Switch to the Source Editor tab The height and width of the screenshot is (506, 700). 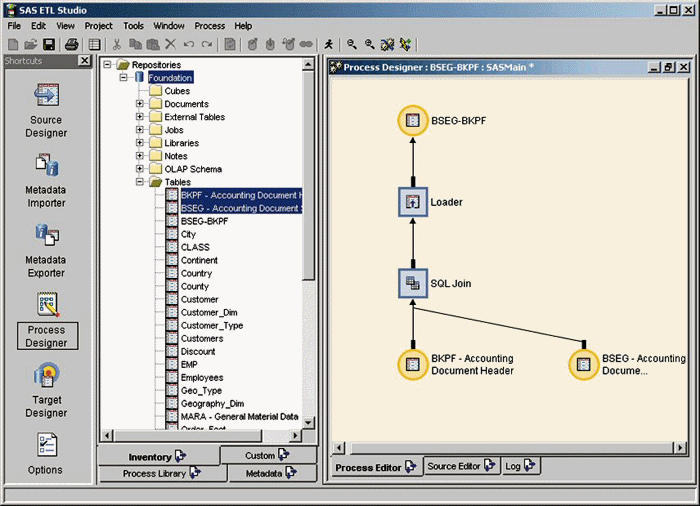click(x=461, y=466)
